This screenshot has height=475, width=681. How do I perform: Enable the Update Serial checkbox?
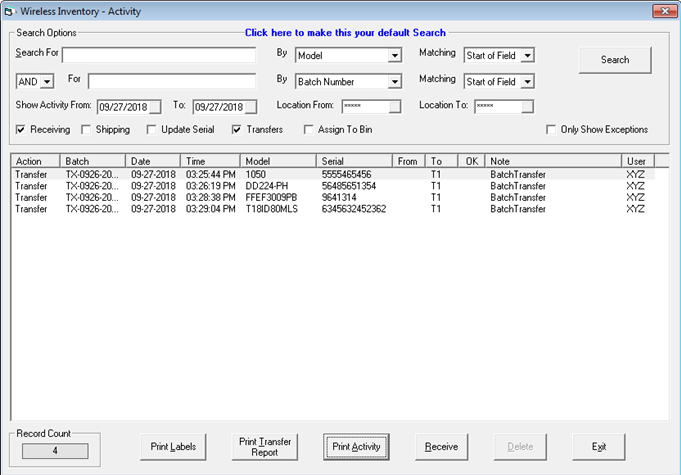pos(152,130)
